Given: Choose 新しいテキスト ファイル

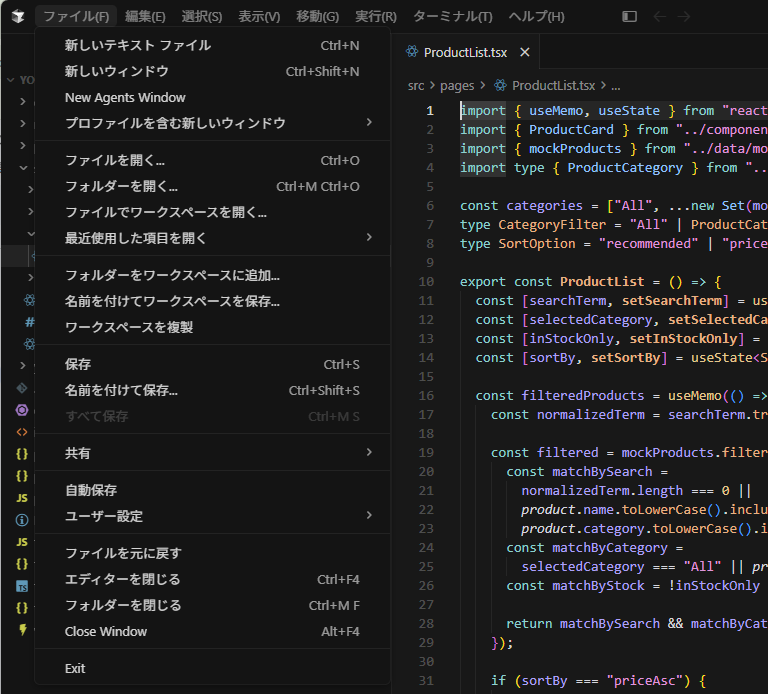Looking at the screenshot, I should 213,46.
